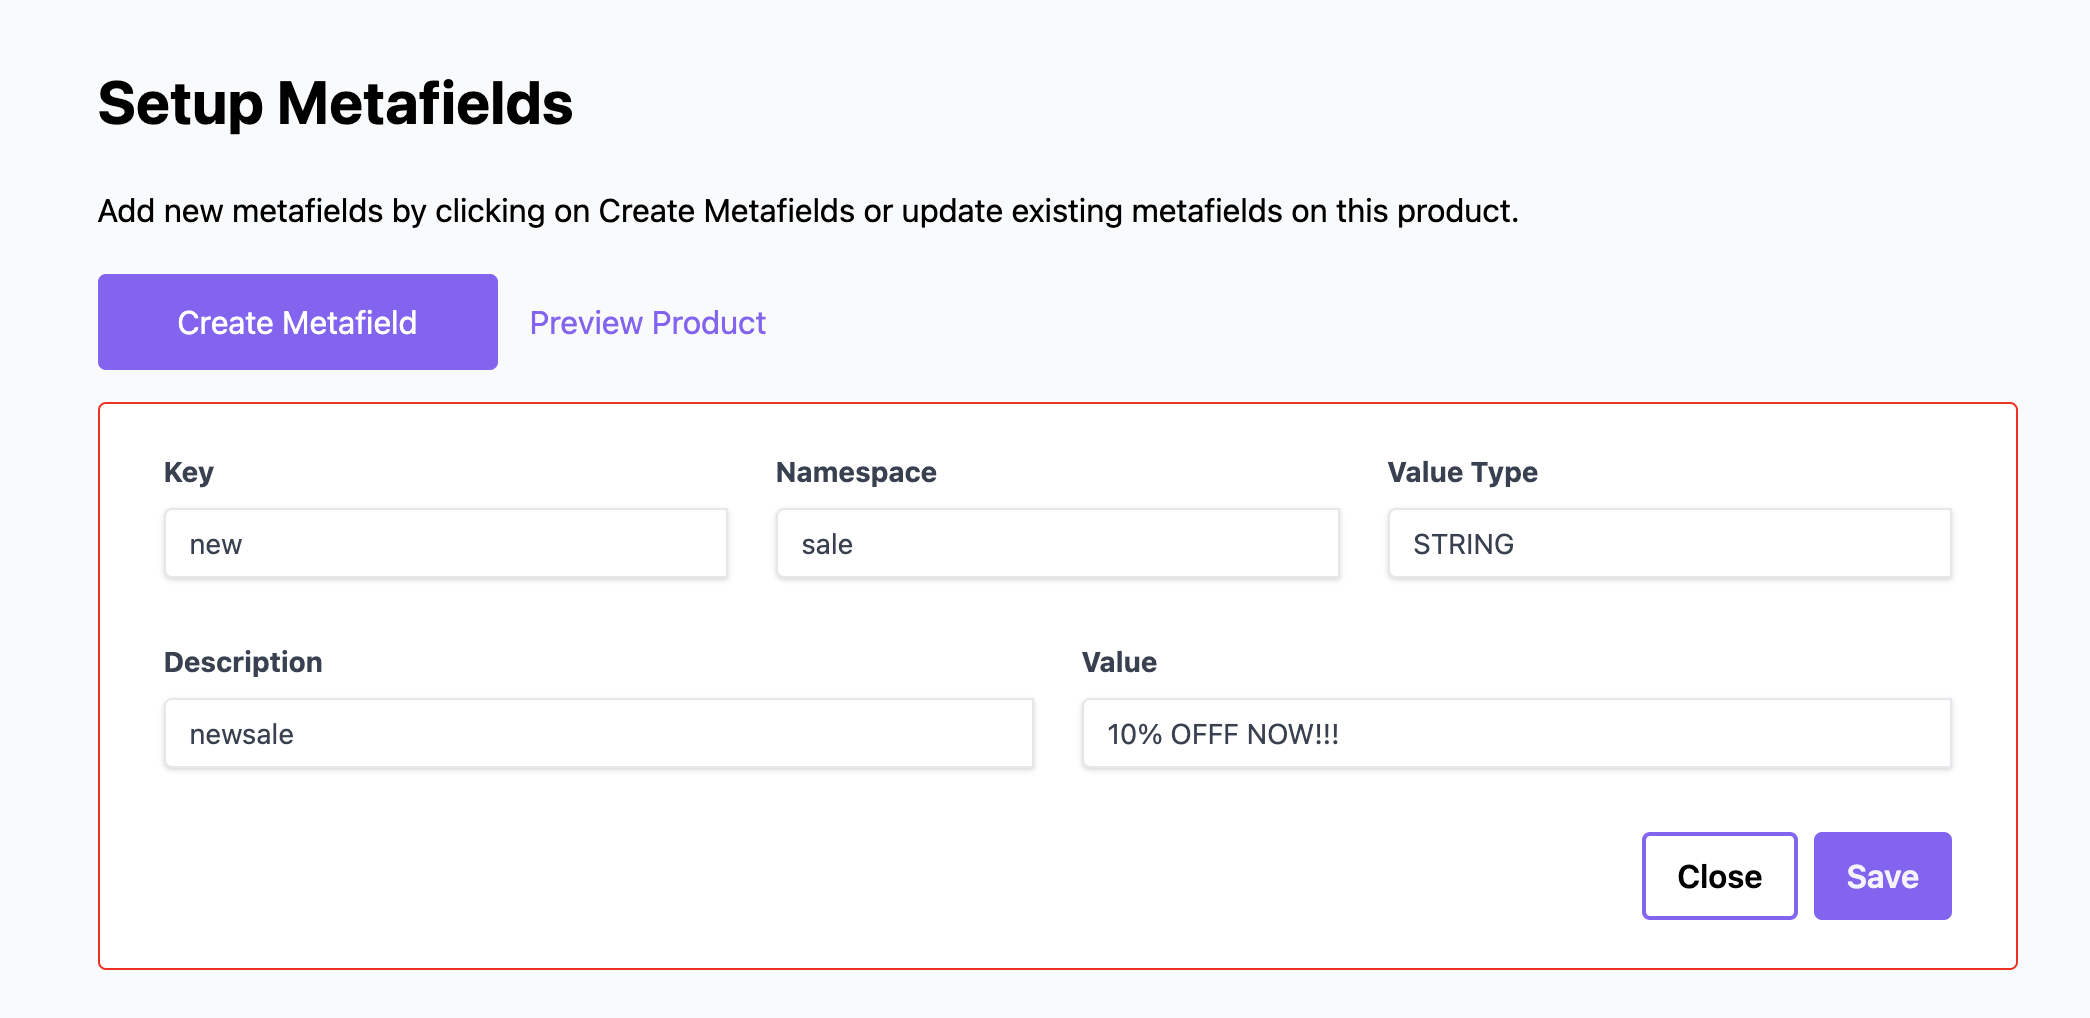Place cursor in the 'newsale' text
The height and width of the screenshot is (1018, 2090).
coord(242,734)
